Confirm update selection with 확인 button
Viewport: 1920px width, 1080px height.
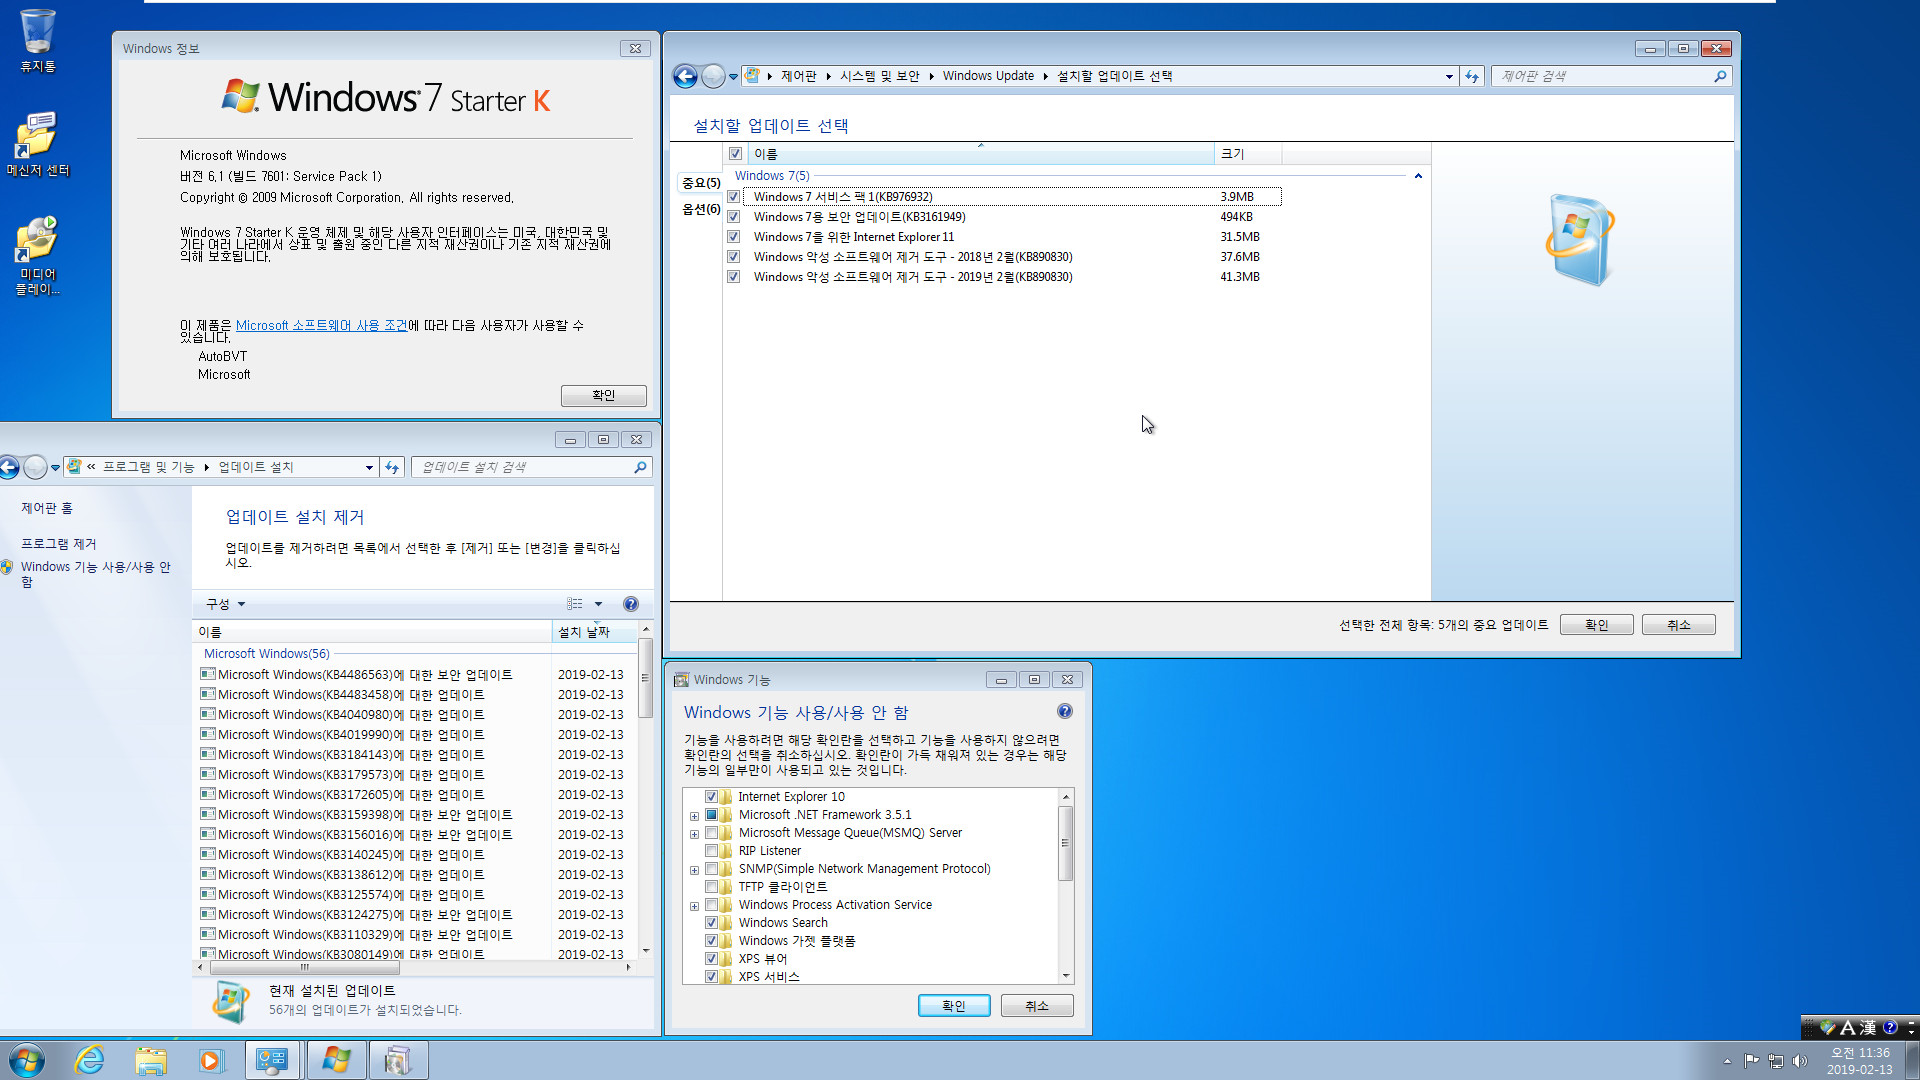pyautogui.click(x=1597, y=625)
